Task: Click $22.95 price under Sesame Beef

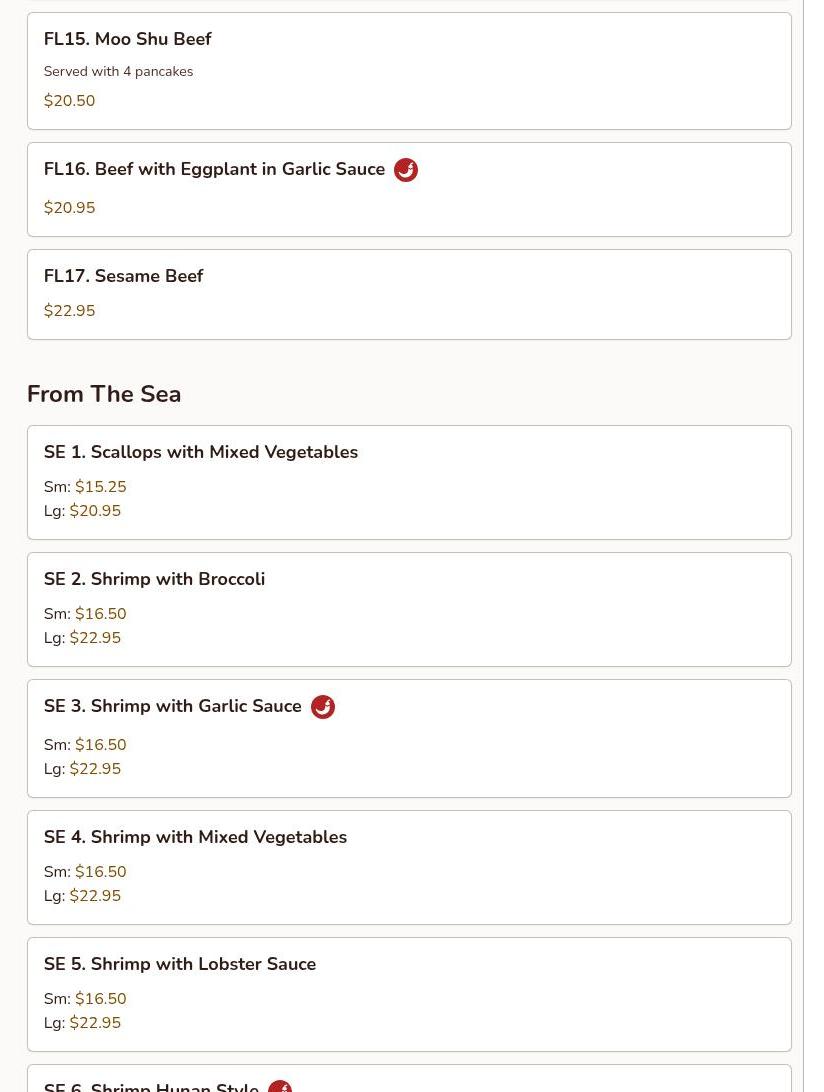Action: (x=69, y=311)
